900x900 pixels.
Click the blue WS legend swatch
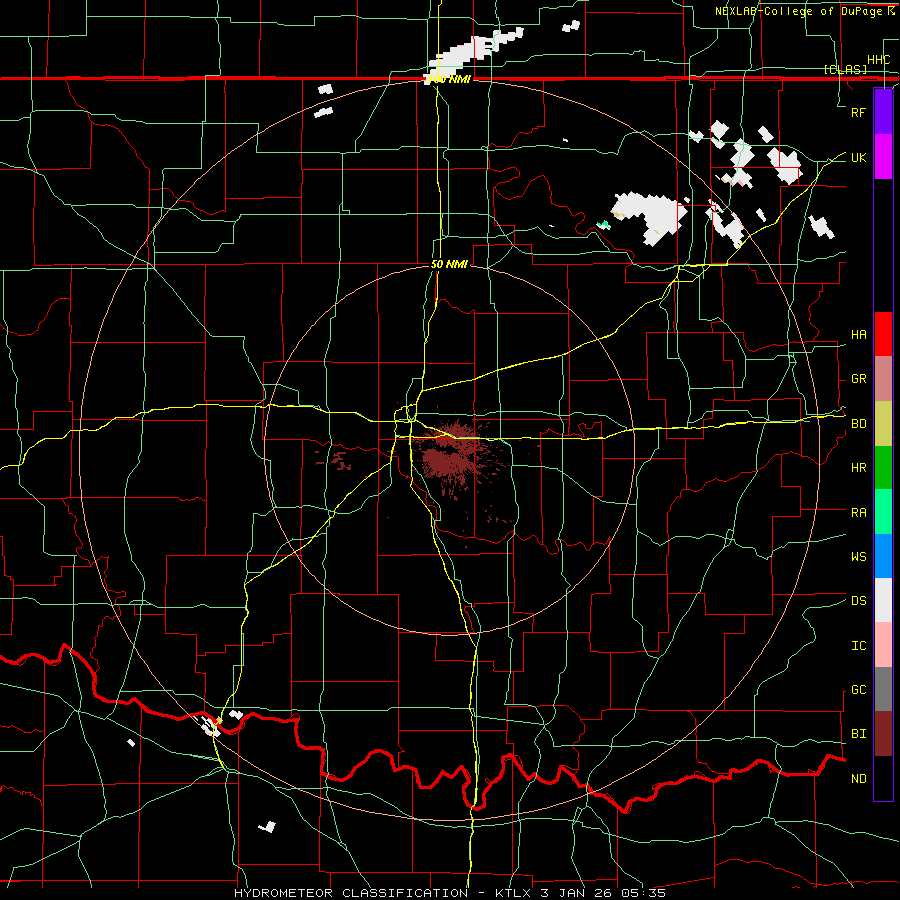click(883, 556)
